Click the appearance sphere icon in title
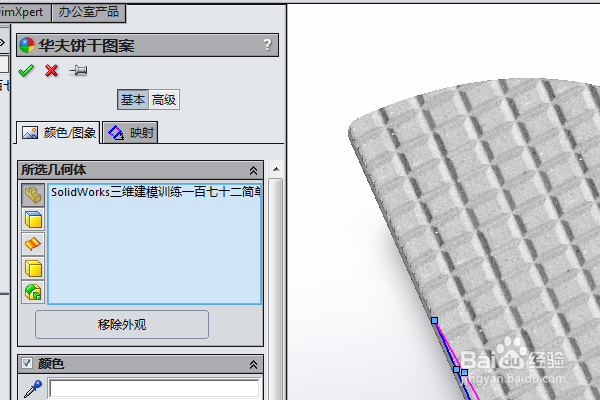The image size is (600, 400). point(27,45)
